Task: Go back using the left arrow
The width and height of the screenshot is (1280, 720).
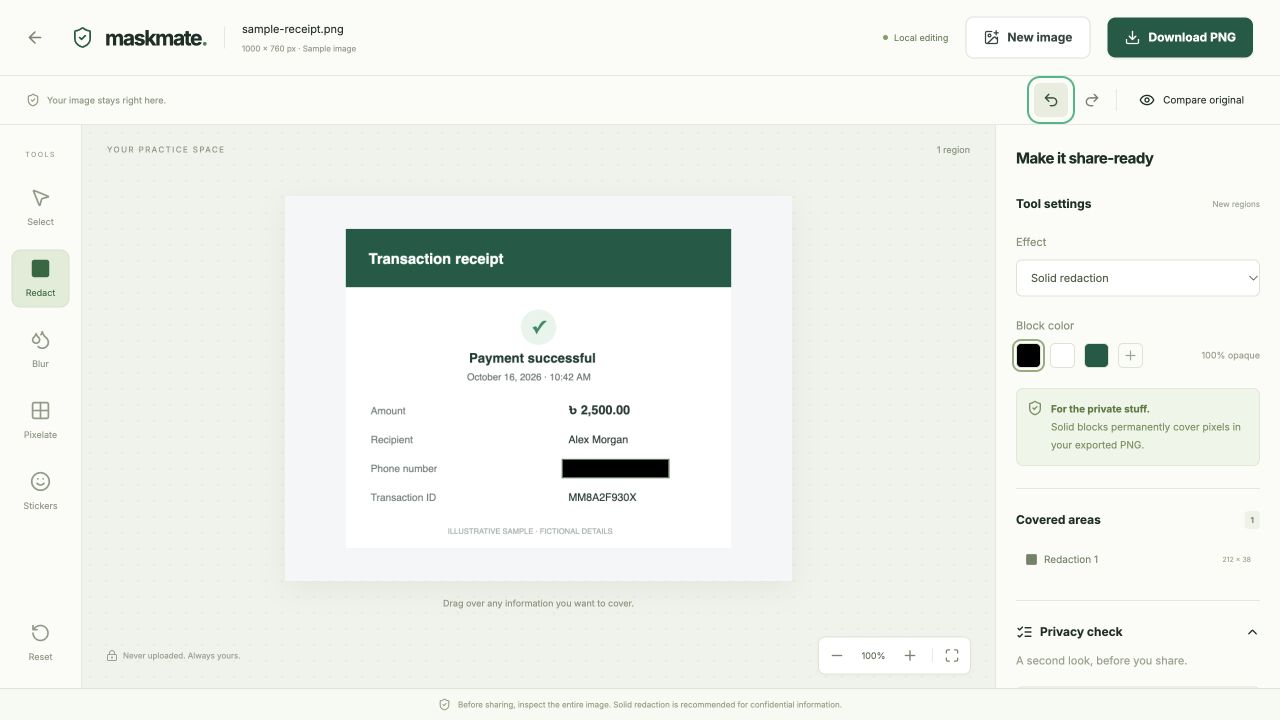Action: point(35,37)
